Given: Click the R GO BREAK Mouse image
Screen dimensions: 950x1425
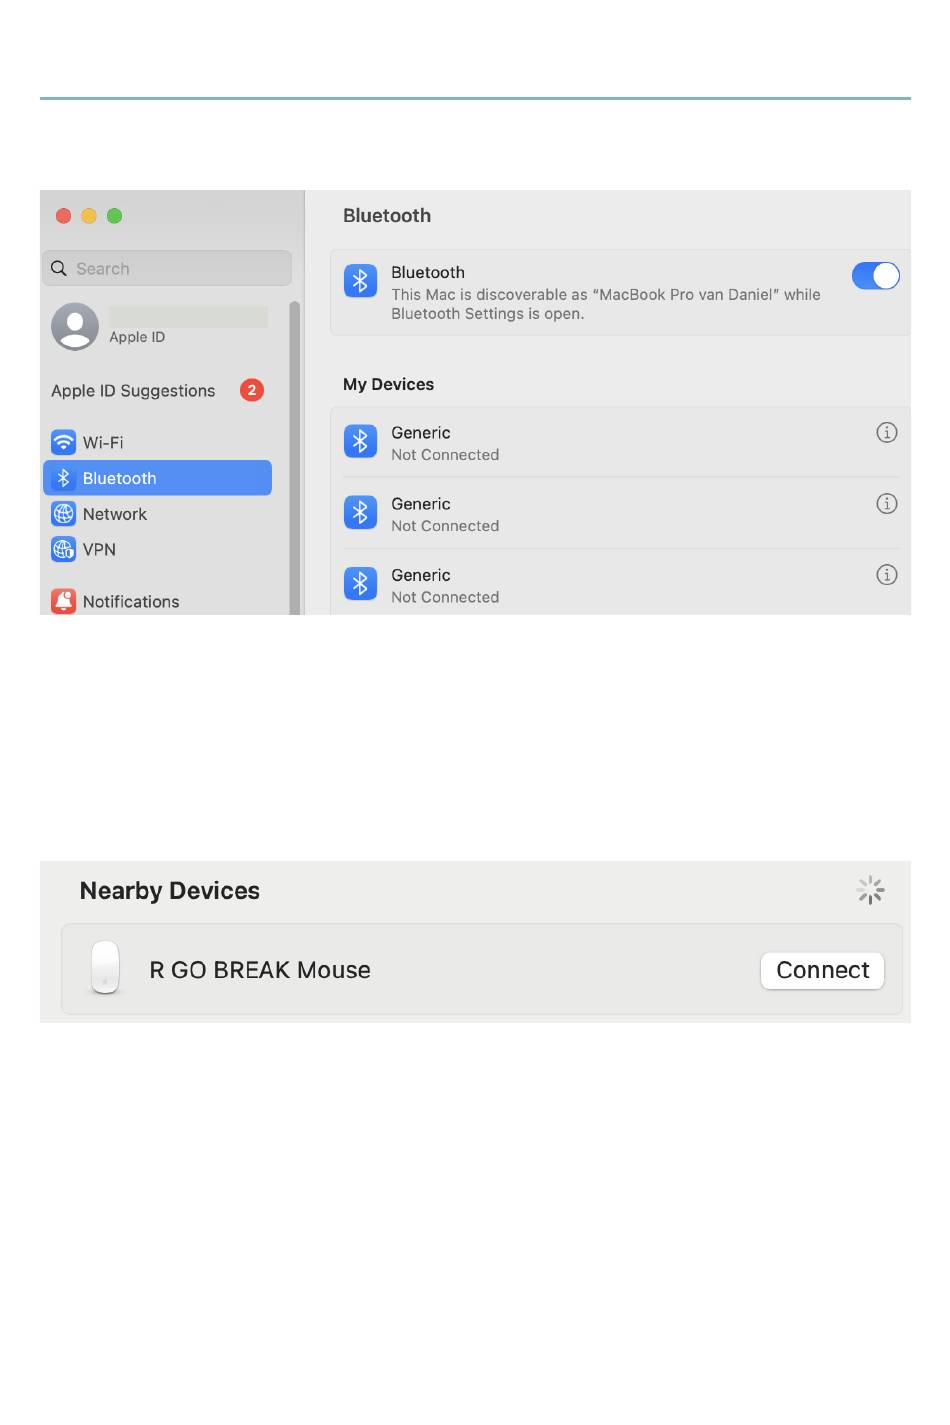Looking at the screenshot, I should coord(105,968).
